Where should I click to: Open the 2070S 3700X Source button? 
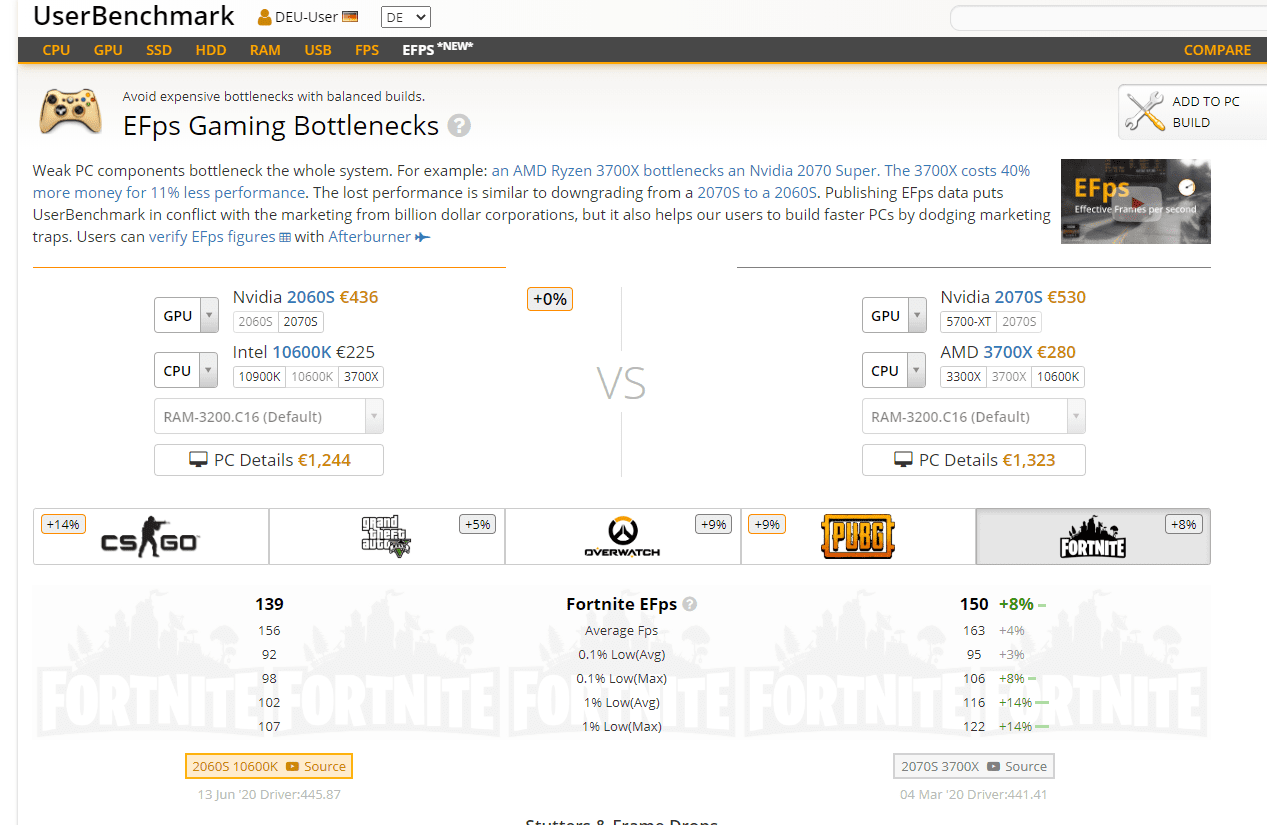tap(974, 767)
